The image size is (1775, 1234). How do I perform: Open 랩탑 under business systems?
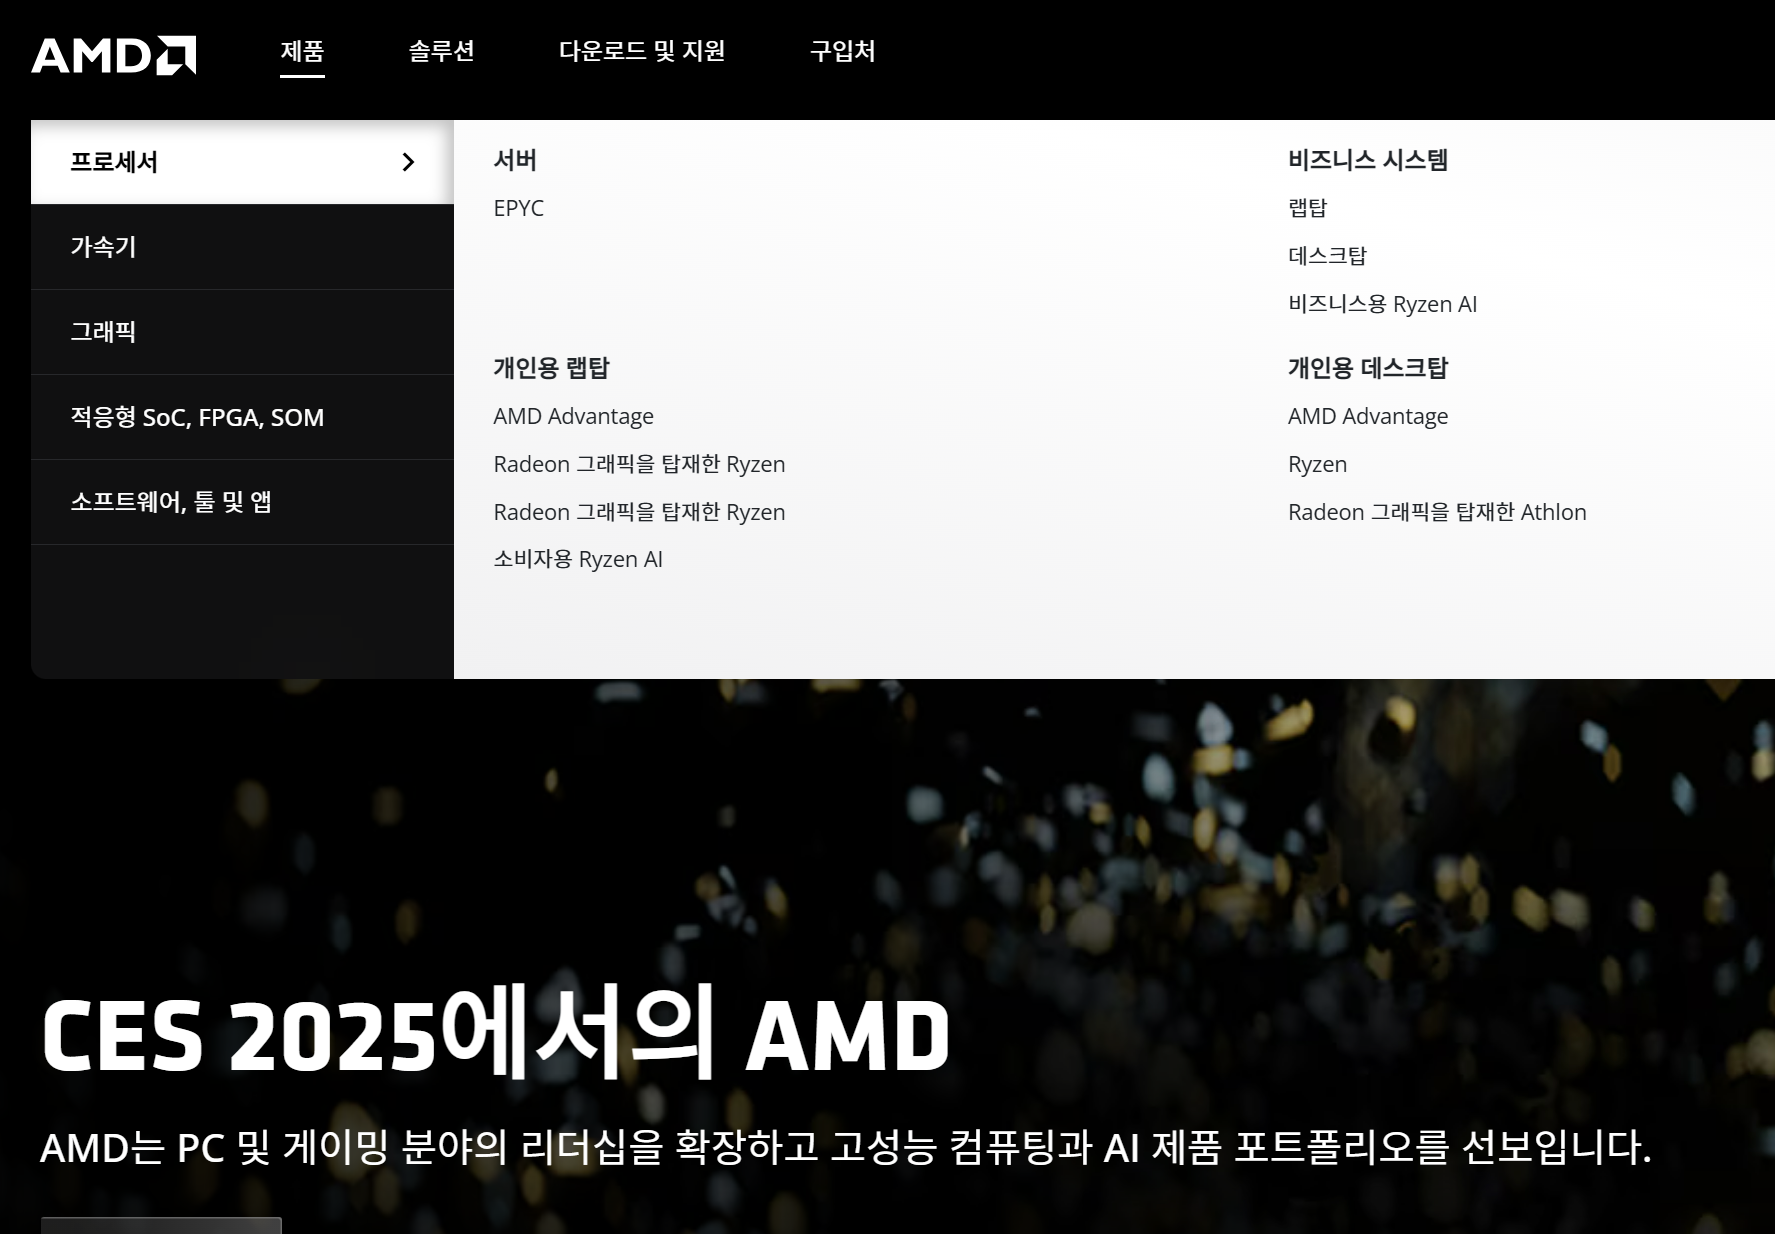[1307, 208]
